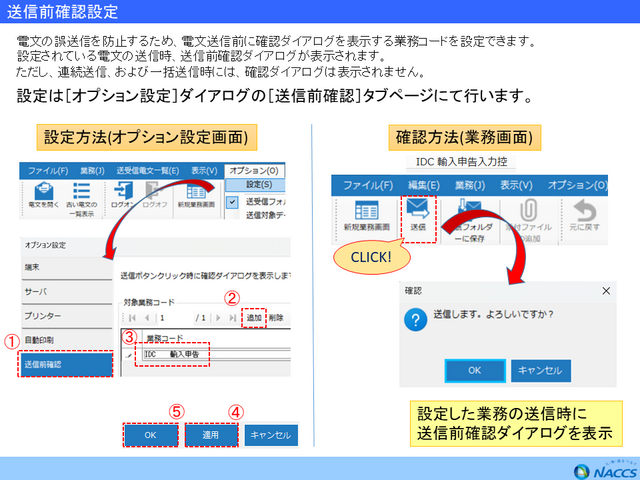Screen dimensions: 640x480
Task: Click the 元に戻す undo arrow icon
Action: 584,210
